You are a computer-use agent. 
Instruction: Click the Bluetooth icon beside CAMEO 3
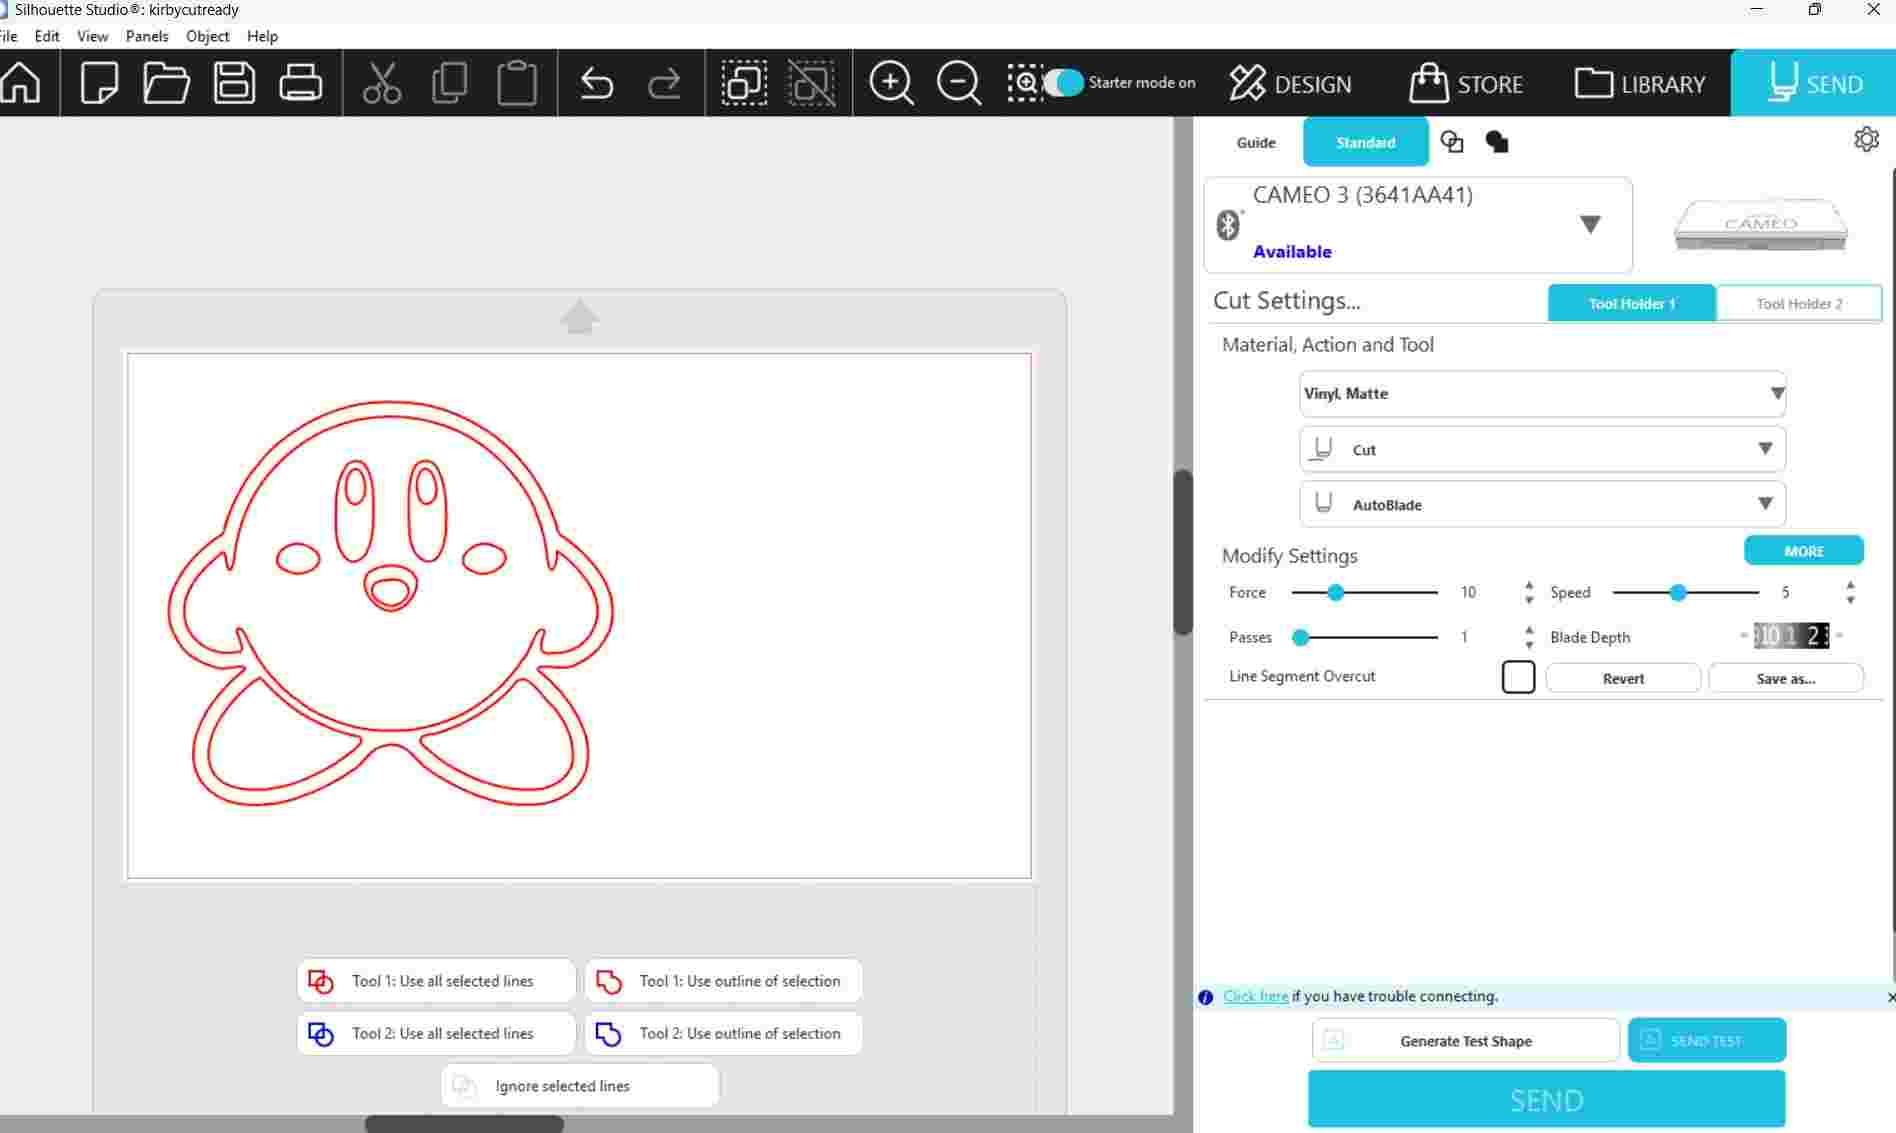pyautogui.click(x=1228, y=224)
